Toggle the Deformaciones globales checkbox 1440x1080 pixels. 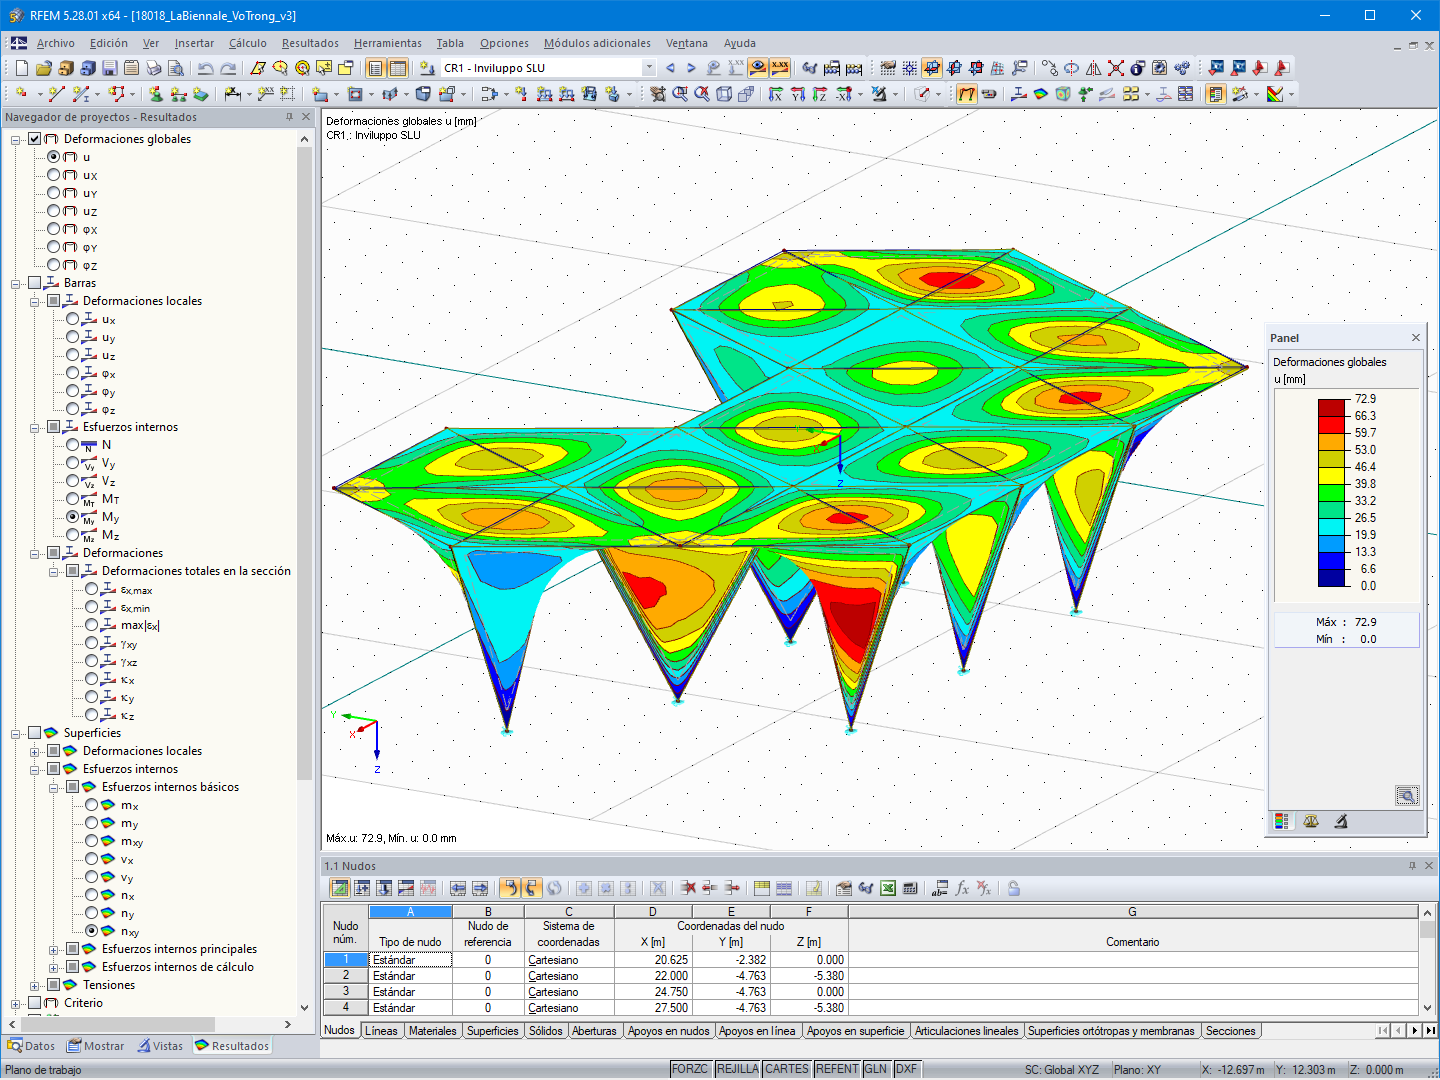coord(35,139)
